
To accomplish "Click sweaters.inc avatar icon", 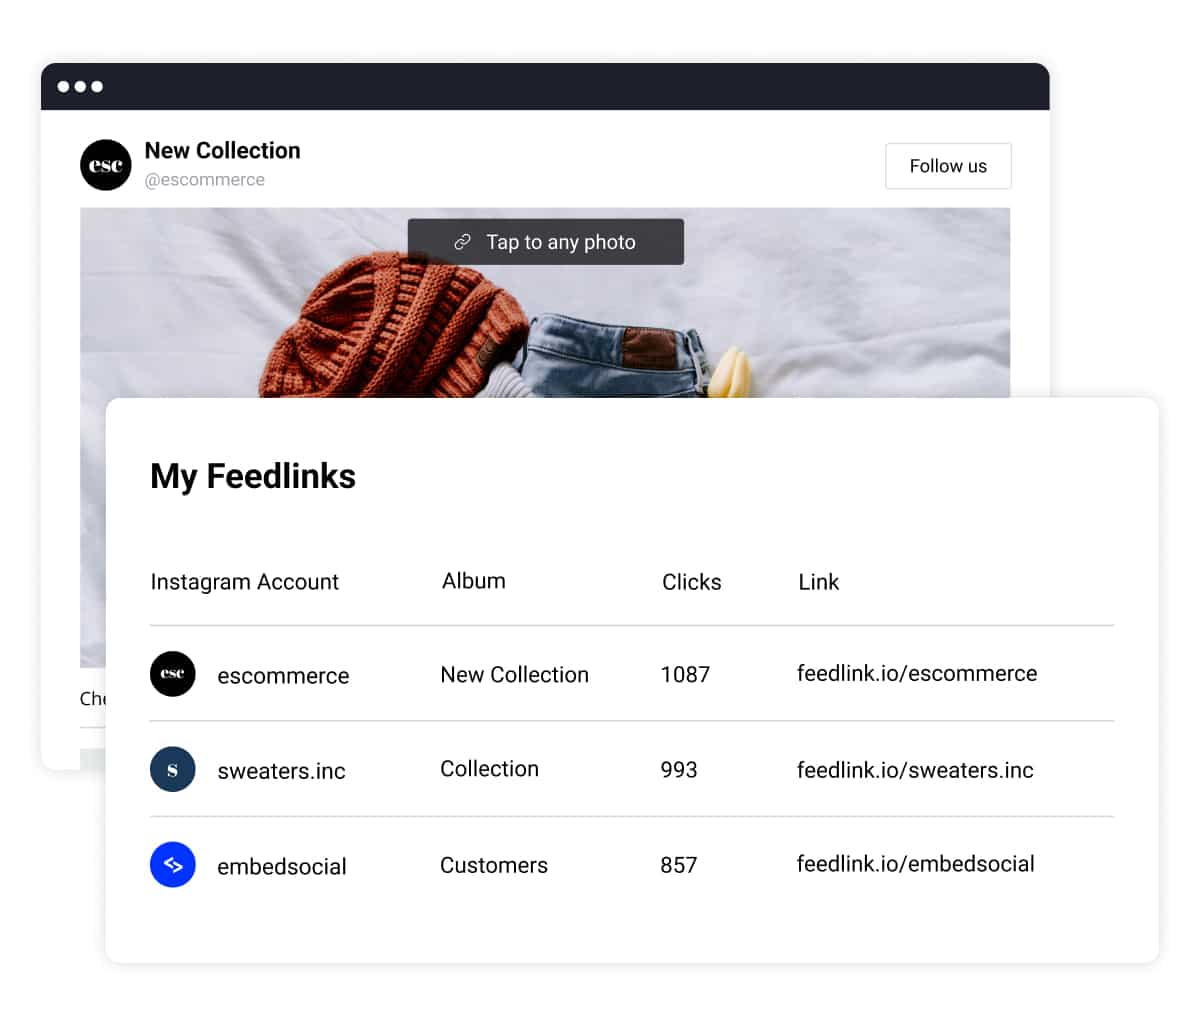I will pos(172,770).
